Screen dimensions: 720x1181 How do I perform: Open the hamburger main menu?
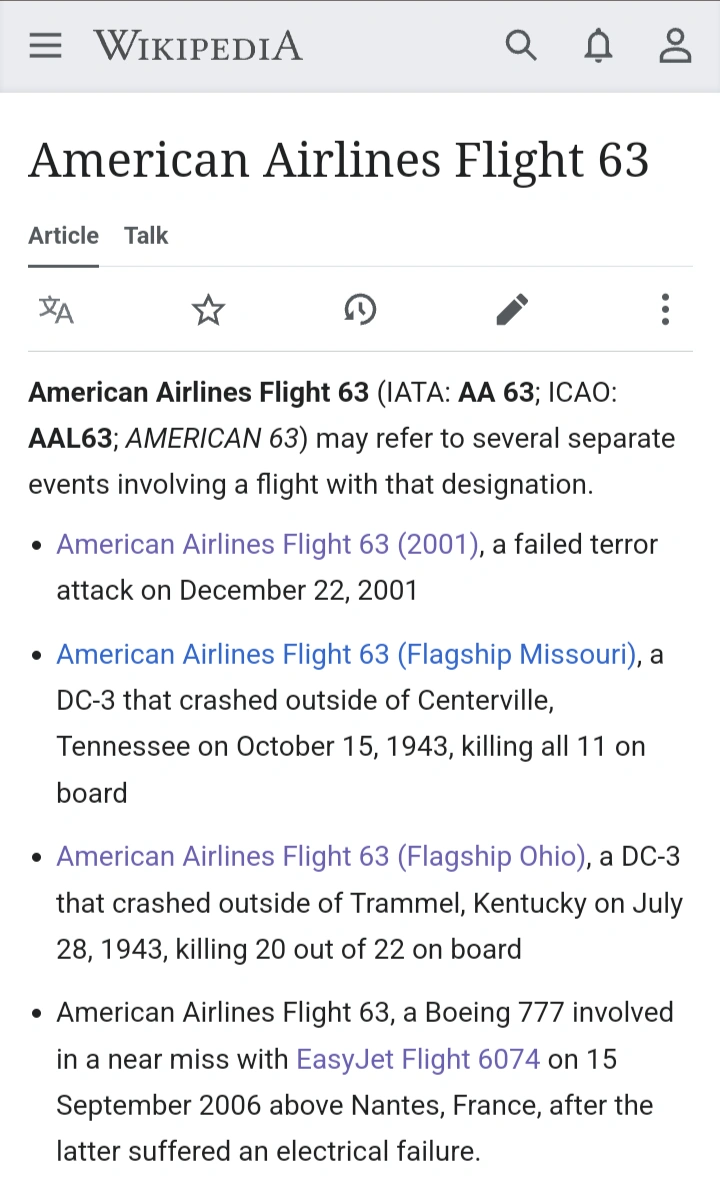pos(45,46)
